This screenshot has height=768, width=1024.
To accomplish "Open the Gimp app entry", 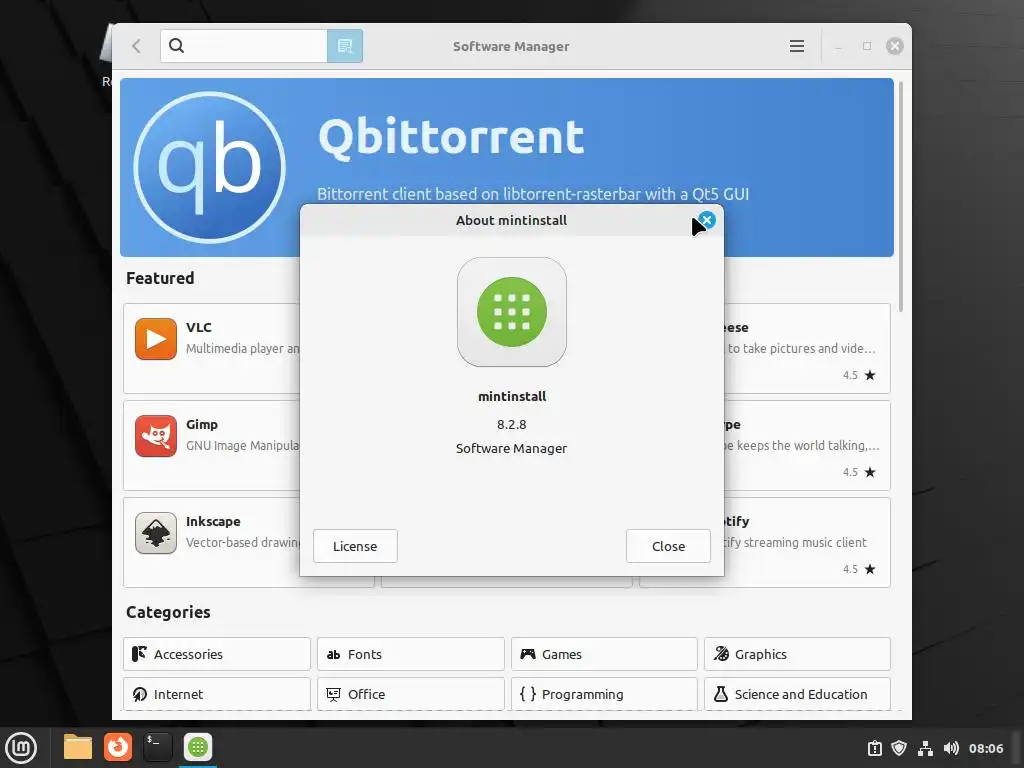I will click(x=212, y=445).
